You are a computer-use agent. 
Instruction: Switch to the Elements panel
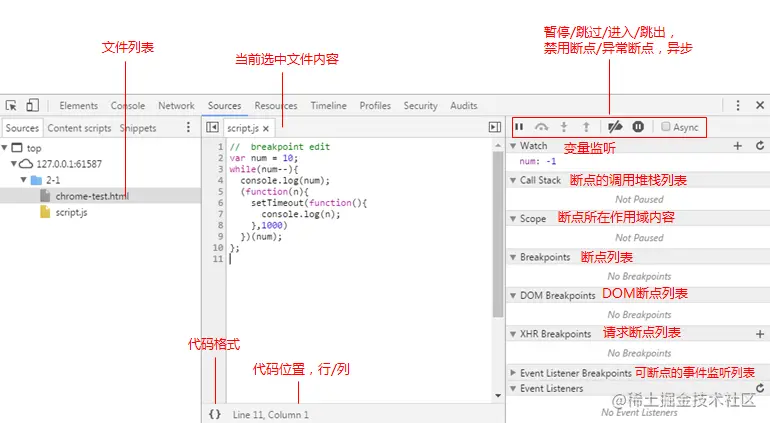tap(79, 106)
